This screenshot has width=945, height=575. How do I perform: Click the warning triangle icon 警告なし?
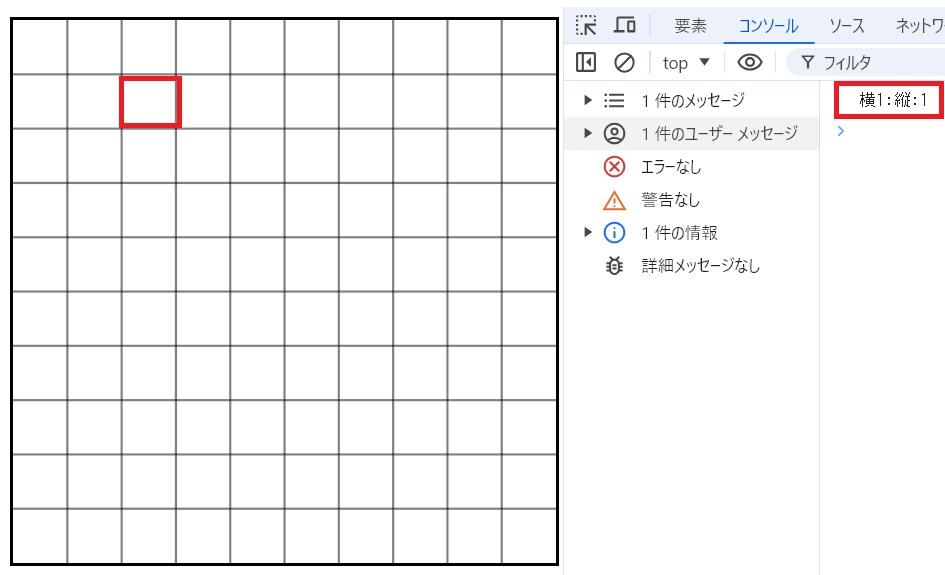pyautogui.click(x=614, y=200)
